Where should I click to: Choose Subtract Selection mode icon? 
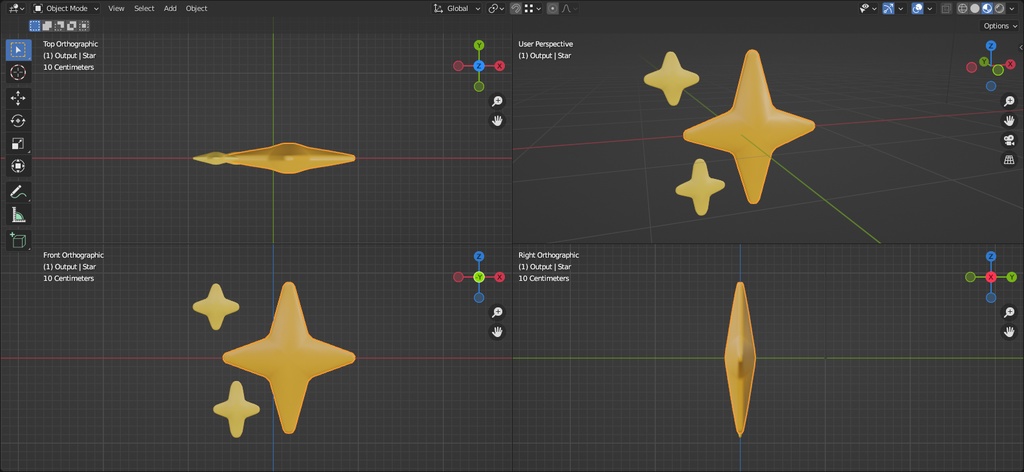[x=59, y=26]
